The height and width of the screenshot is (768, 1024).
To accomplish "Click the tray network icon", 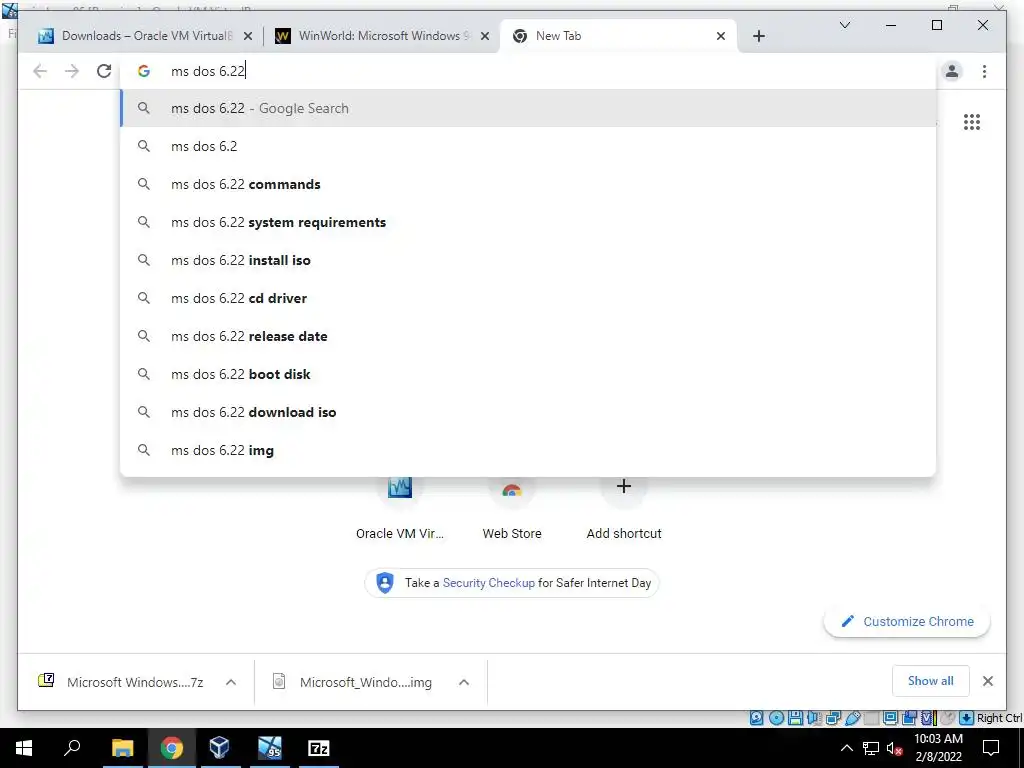I will (871, 748).
